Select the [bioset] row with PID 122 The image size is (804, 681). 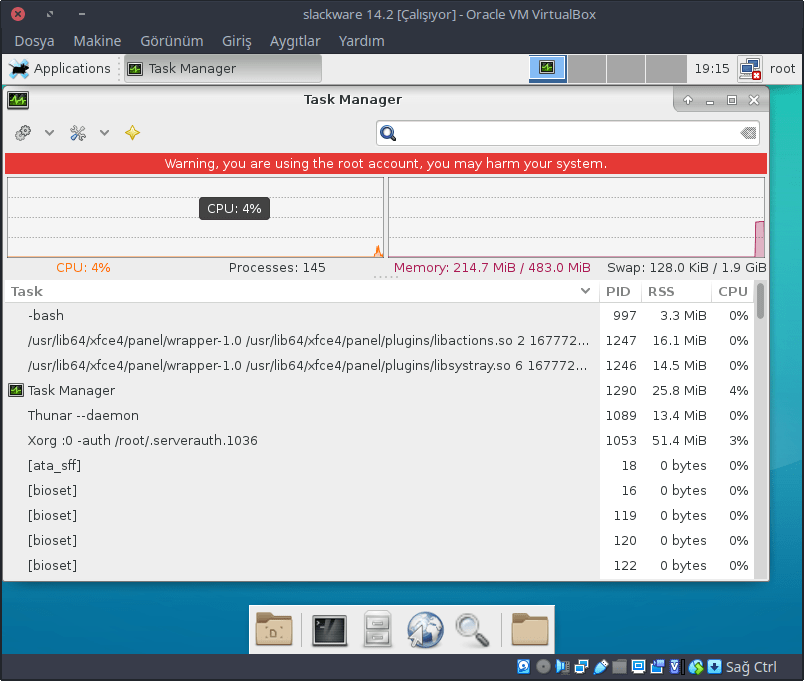[379, 566]
